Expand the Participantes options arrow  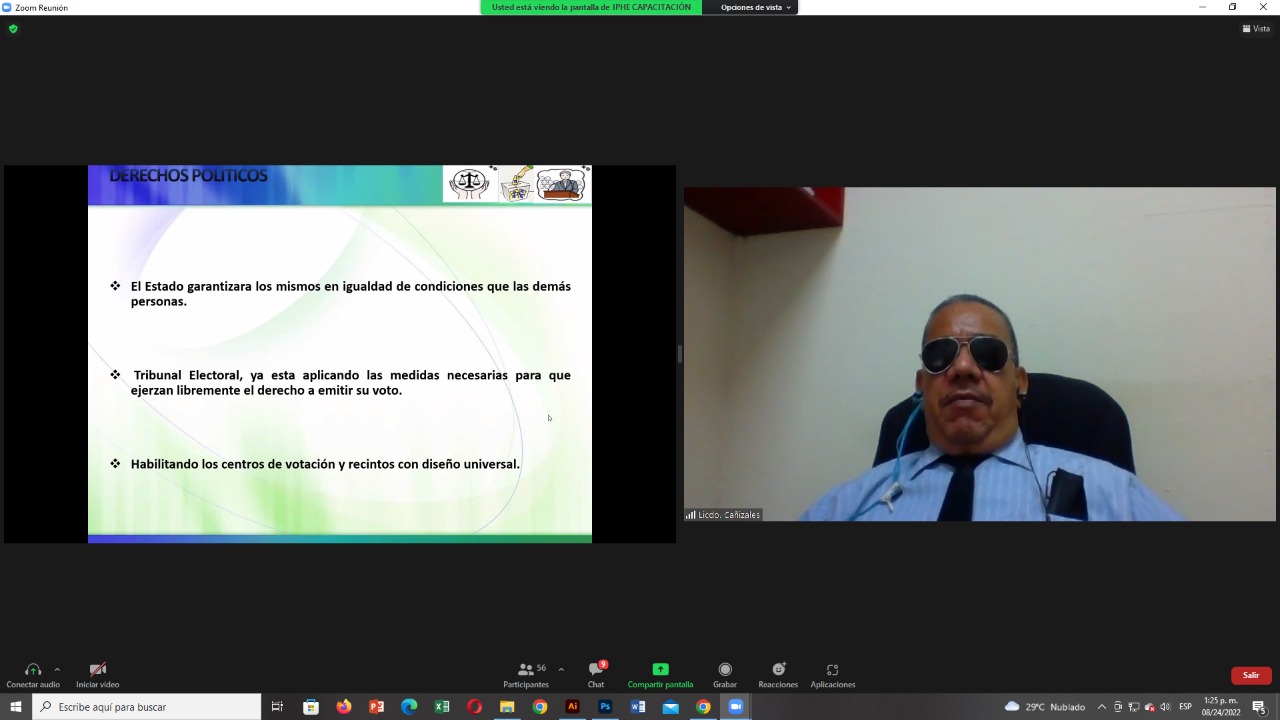point(561,669)
